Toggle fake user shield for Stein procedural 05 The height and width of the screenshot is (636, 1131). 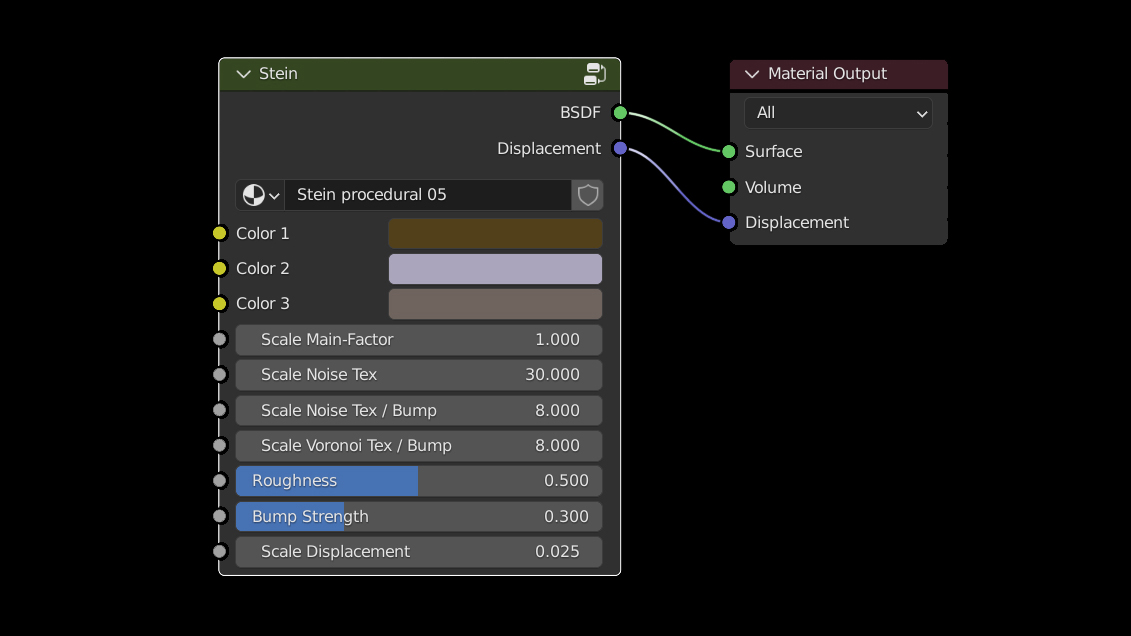pos(588,195)
